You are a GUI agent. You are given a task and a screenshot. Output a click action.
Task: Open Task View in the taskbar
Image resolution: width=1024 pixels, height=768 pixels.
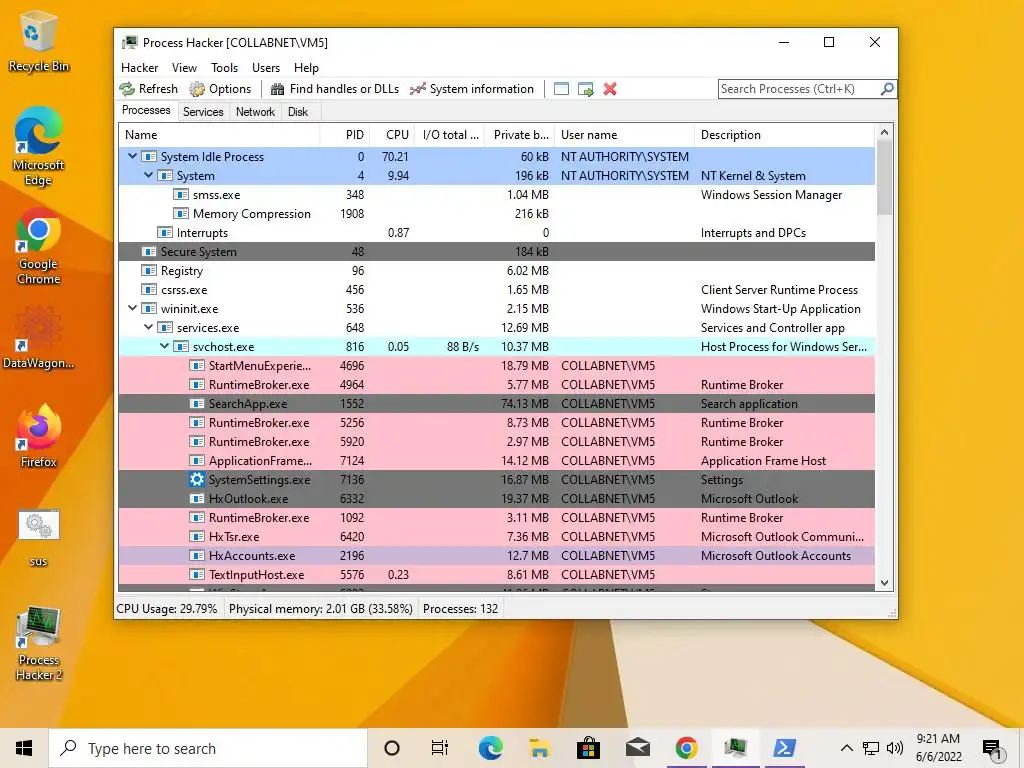(440, 748)
